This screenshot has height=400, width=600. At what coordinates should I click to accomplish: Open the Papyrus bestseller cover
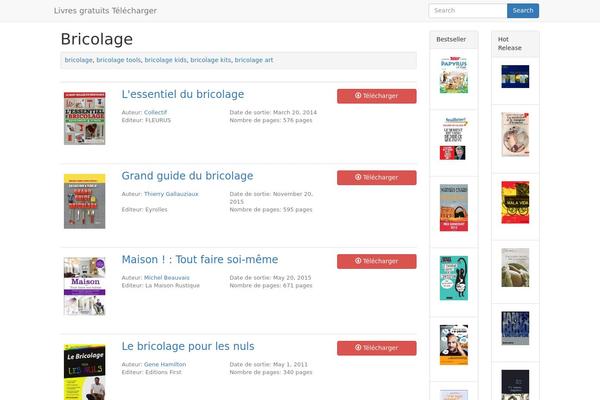pos(454,75)
